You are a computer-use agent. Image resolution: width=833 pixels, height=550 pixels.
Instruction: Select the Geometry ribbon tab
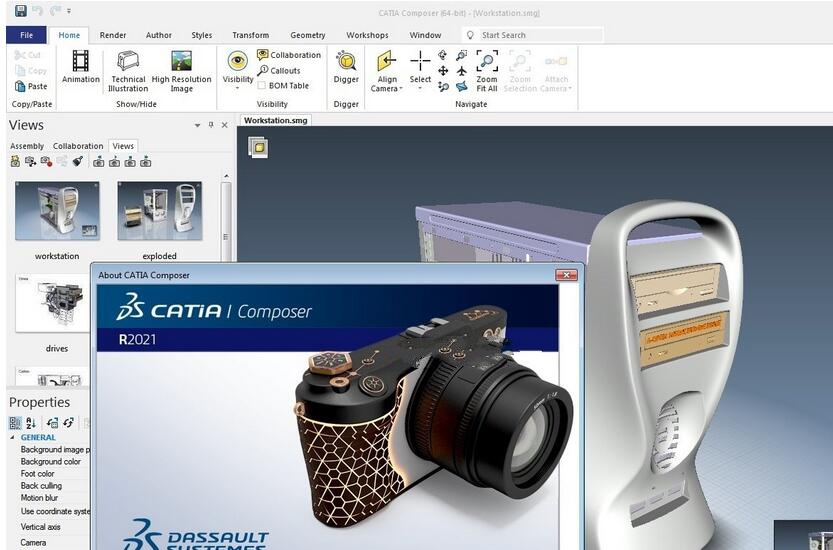point(308,35)
